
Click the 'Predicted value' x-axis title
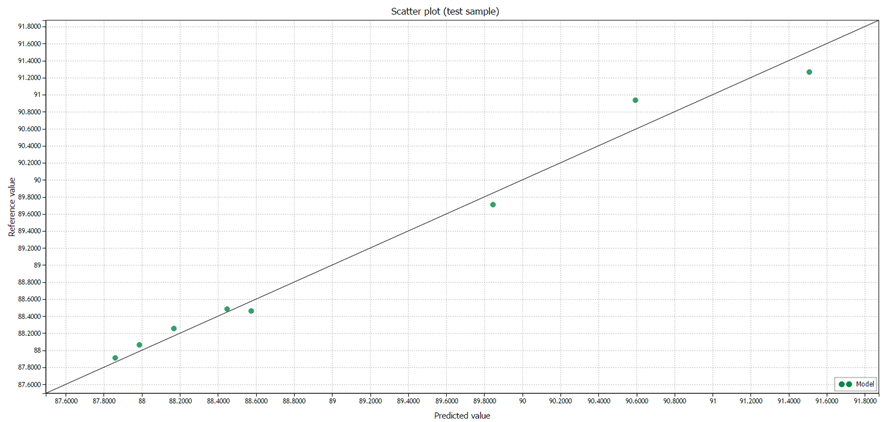(461, 415)
